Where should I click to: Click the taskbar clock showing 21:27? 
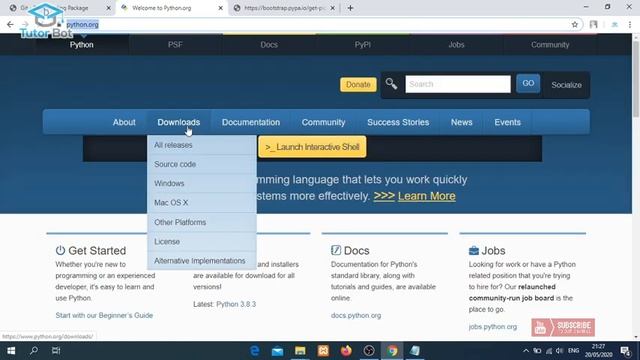[598, 351]
